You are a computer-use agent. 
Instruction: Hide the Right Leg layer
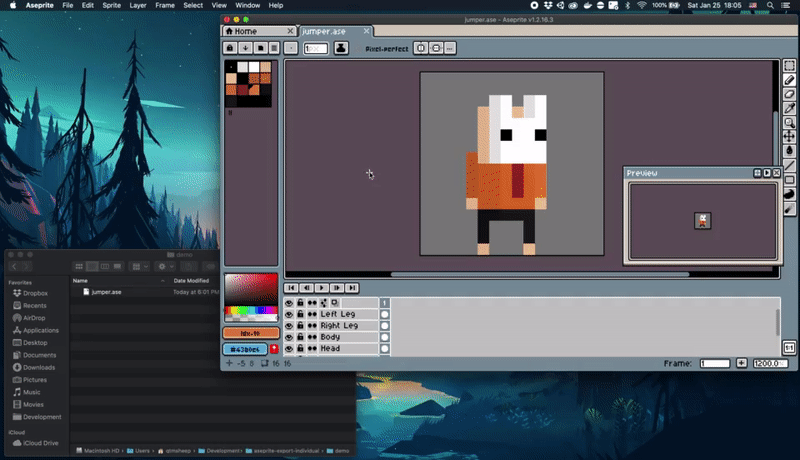(x=289, y=325)
